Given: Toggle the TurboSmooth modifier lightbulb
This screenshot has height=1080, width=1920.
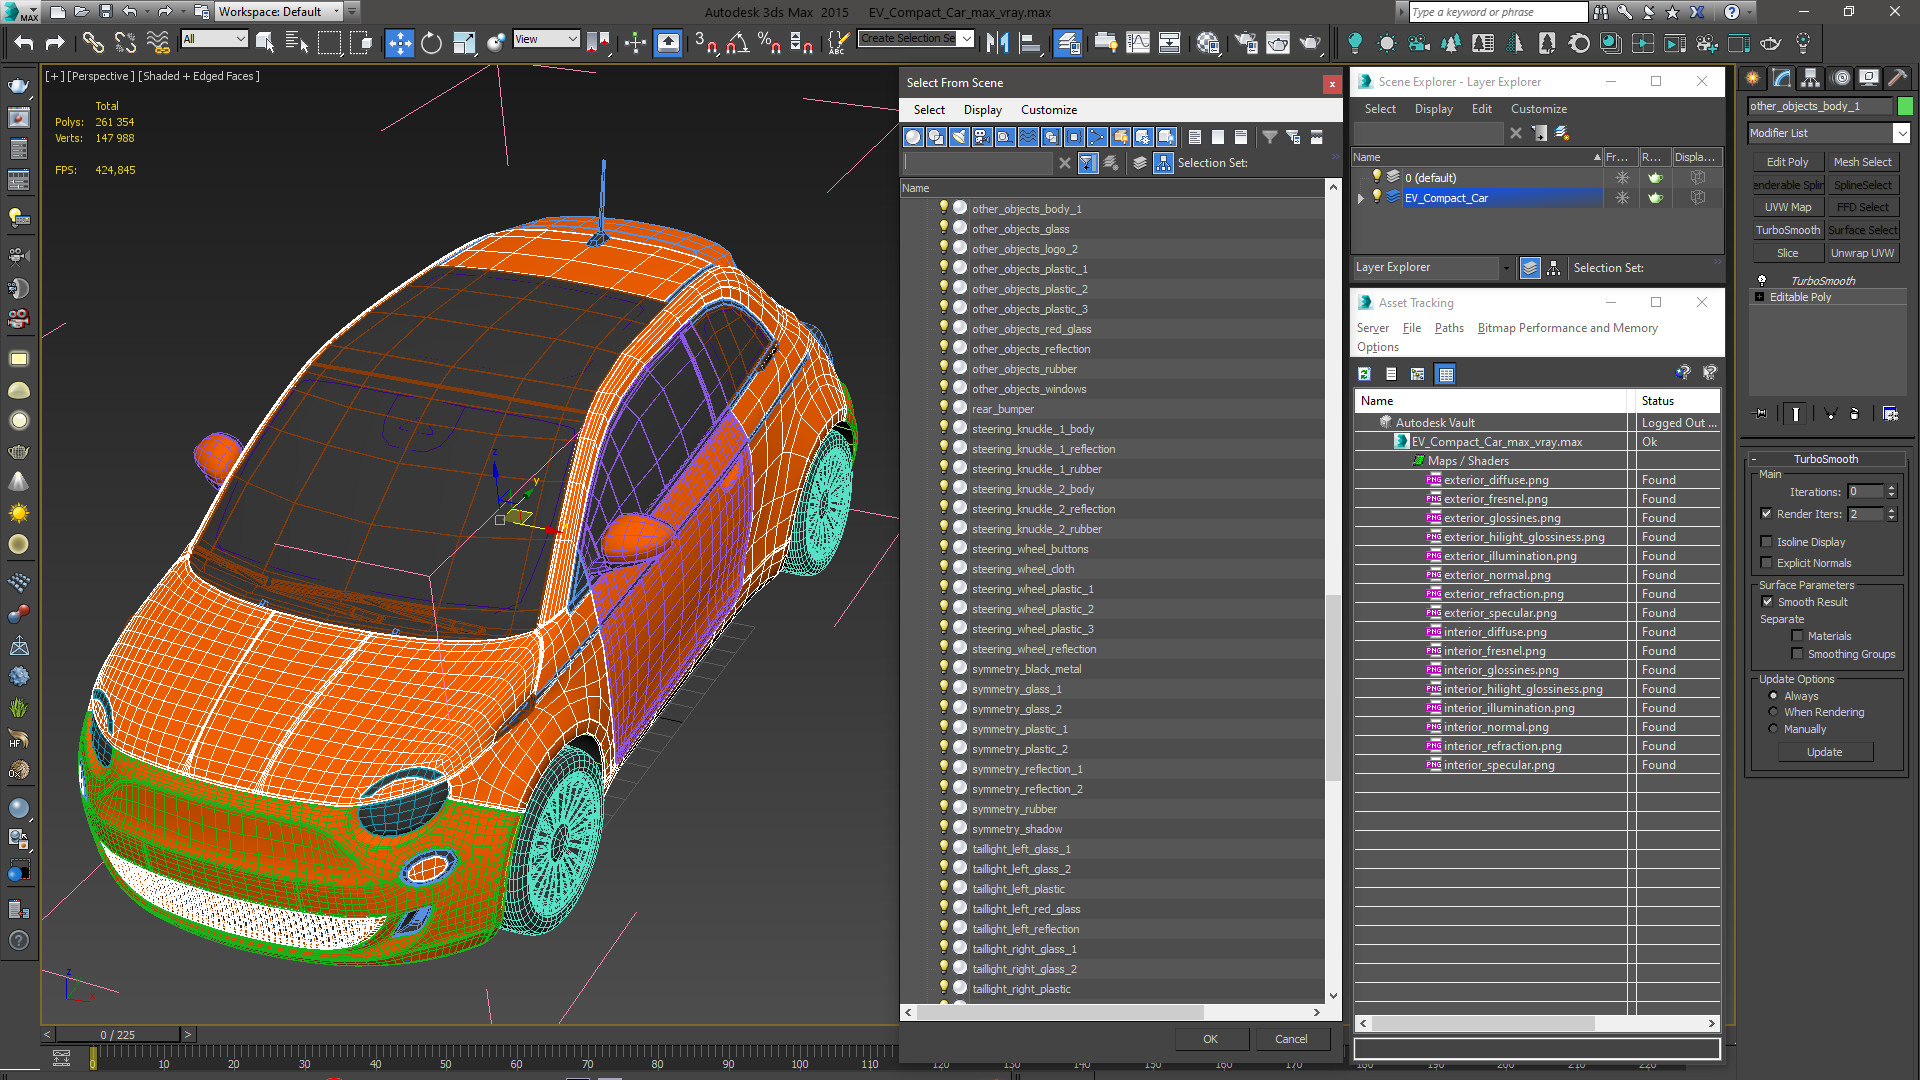Looking at the screenshot, I should [1762, 280].
